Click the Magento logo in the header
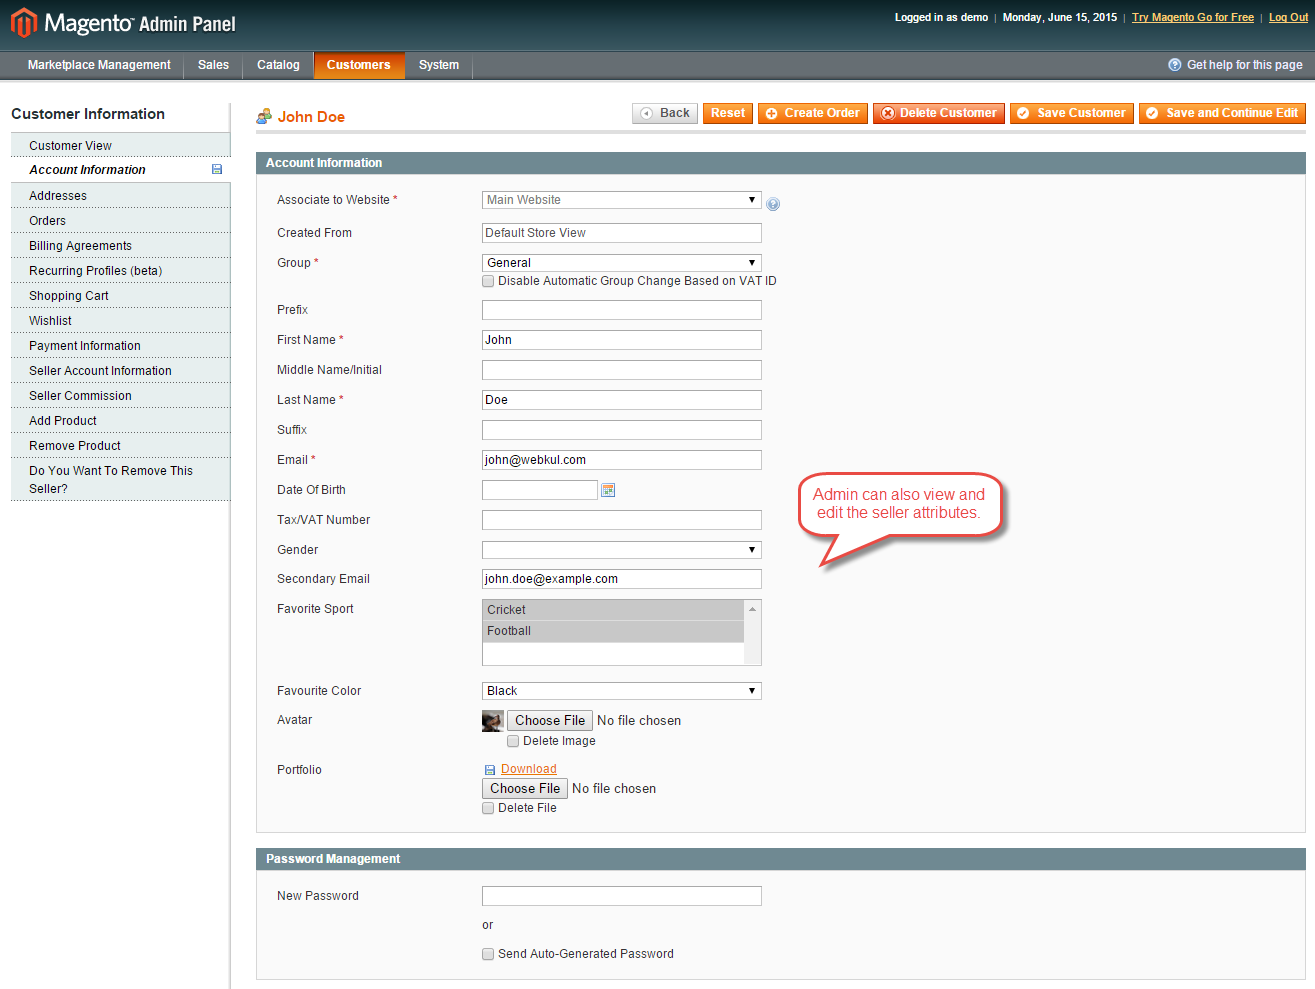 tap(22, 22)
